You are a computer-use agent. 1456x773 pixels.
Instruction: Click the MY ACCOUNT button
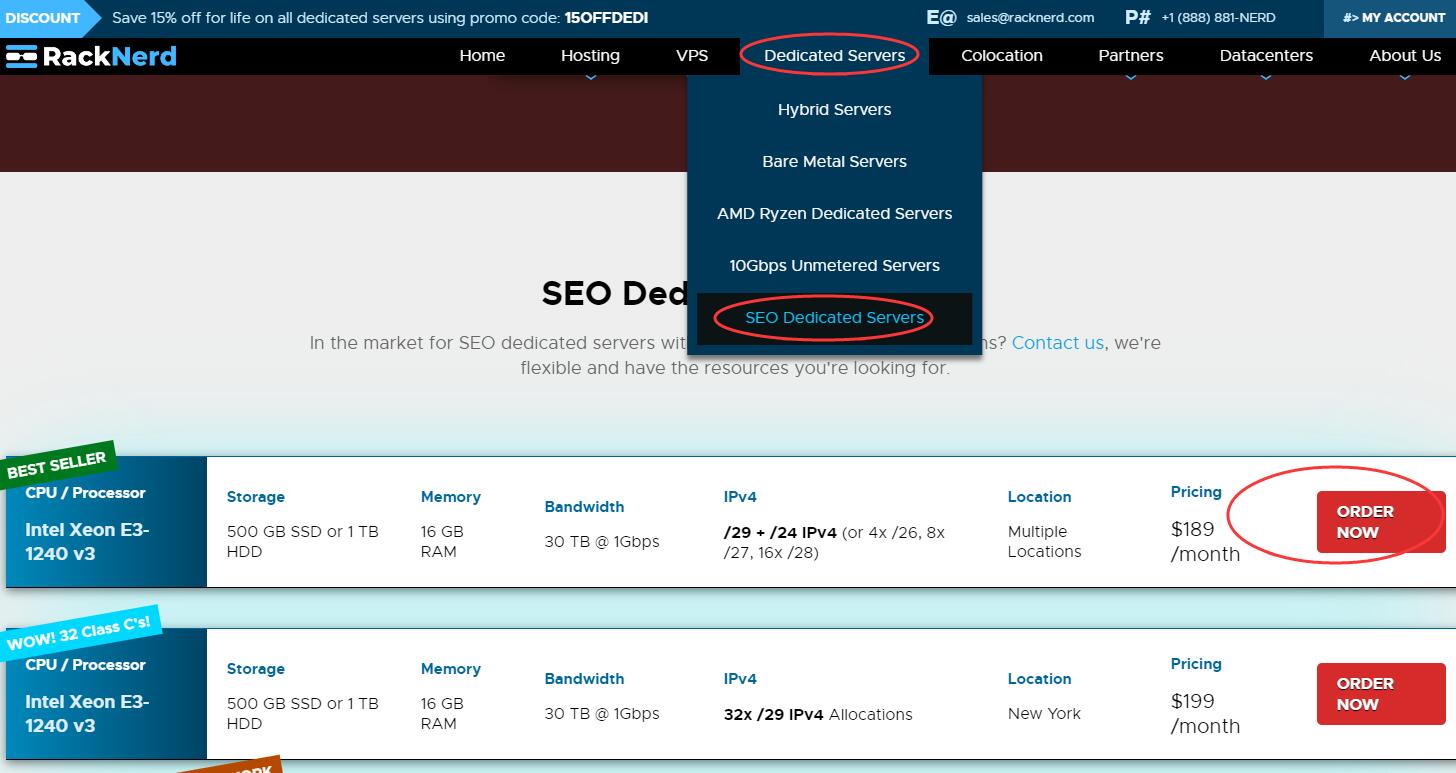click(x=1390, y=18)
